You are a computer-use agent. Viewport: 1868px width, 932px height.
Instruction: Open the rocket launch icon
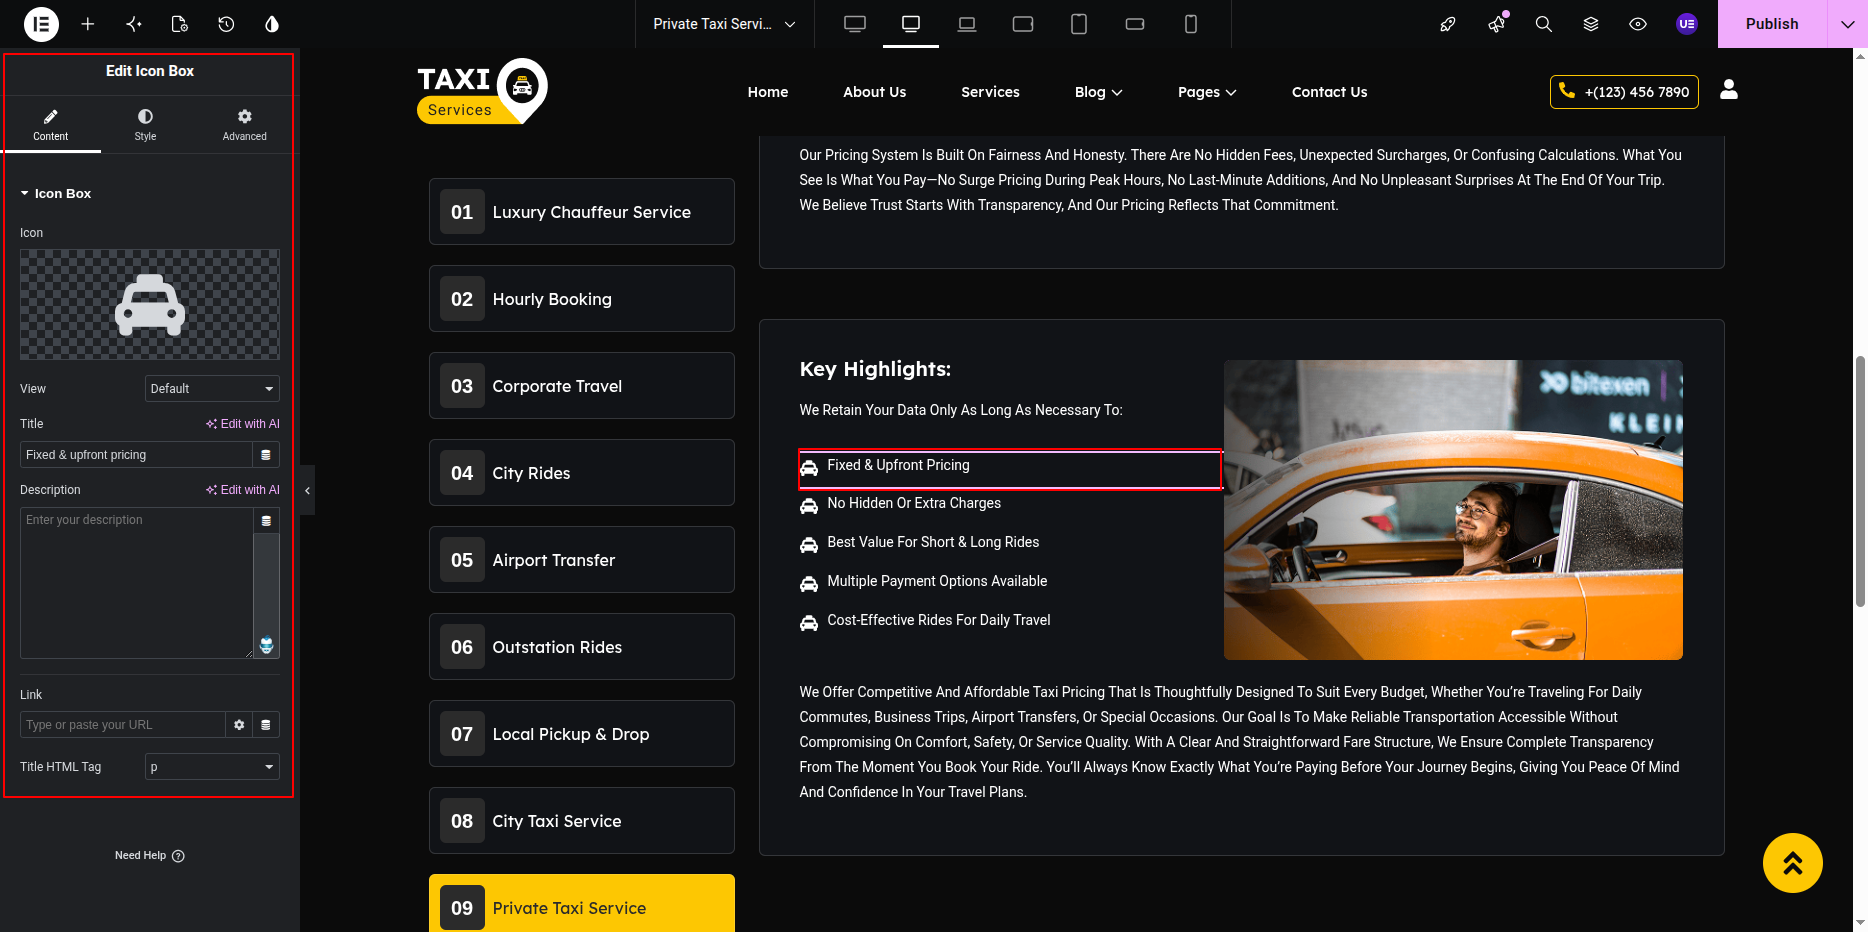point(1448,24)
